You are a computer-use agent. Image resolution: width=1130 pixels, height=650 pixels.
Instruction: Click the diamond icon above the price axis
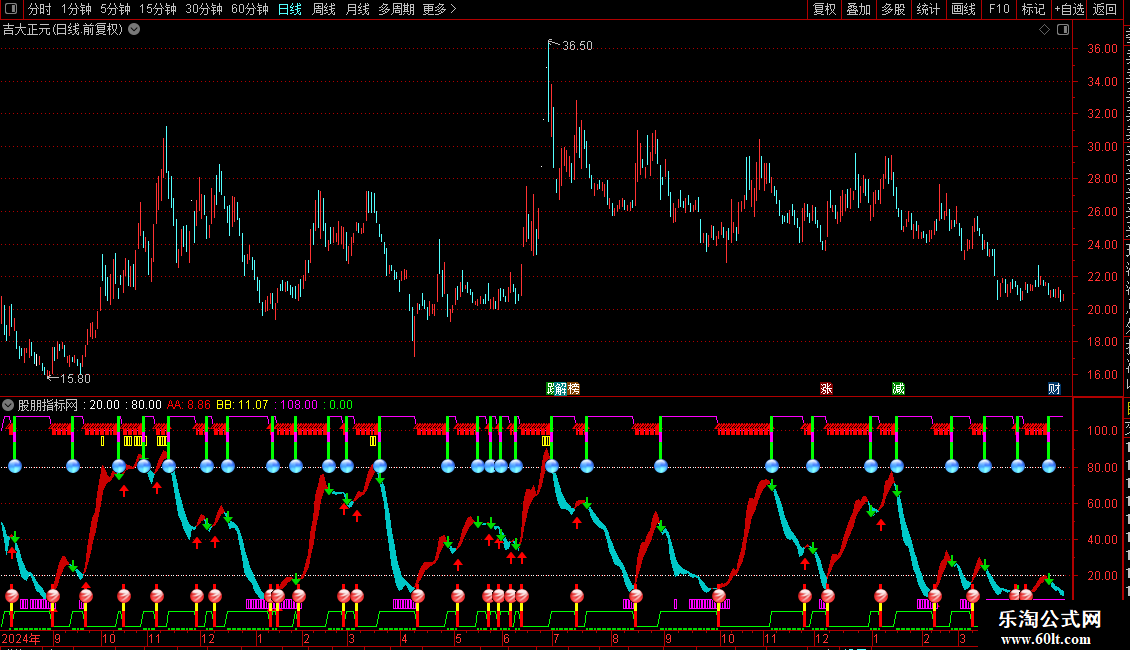point(1044,30)
